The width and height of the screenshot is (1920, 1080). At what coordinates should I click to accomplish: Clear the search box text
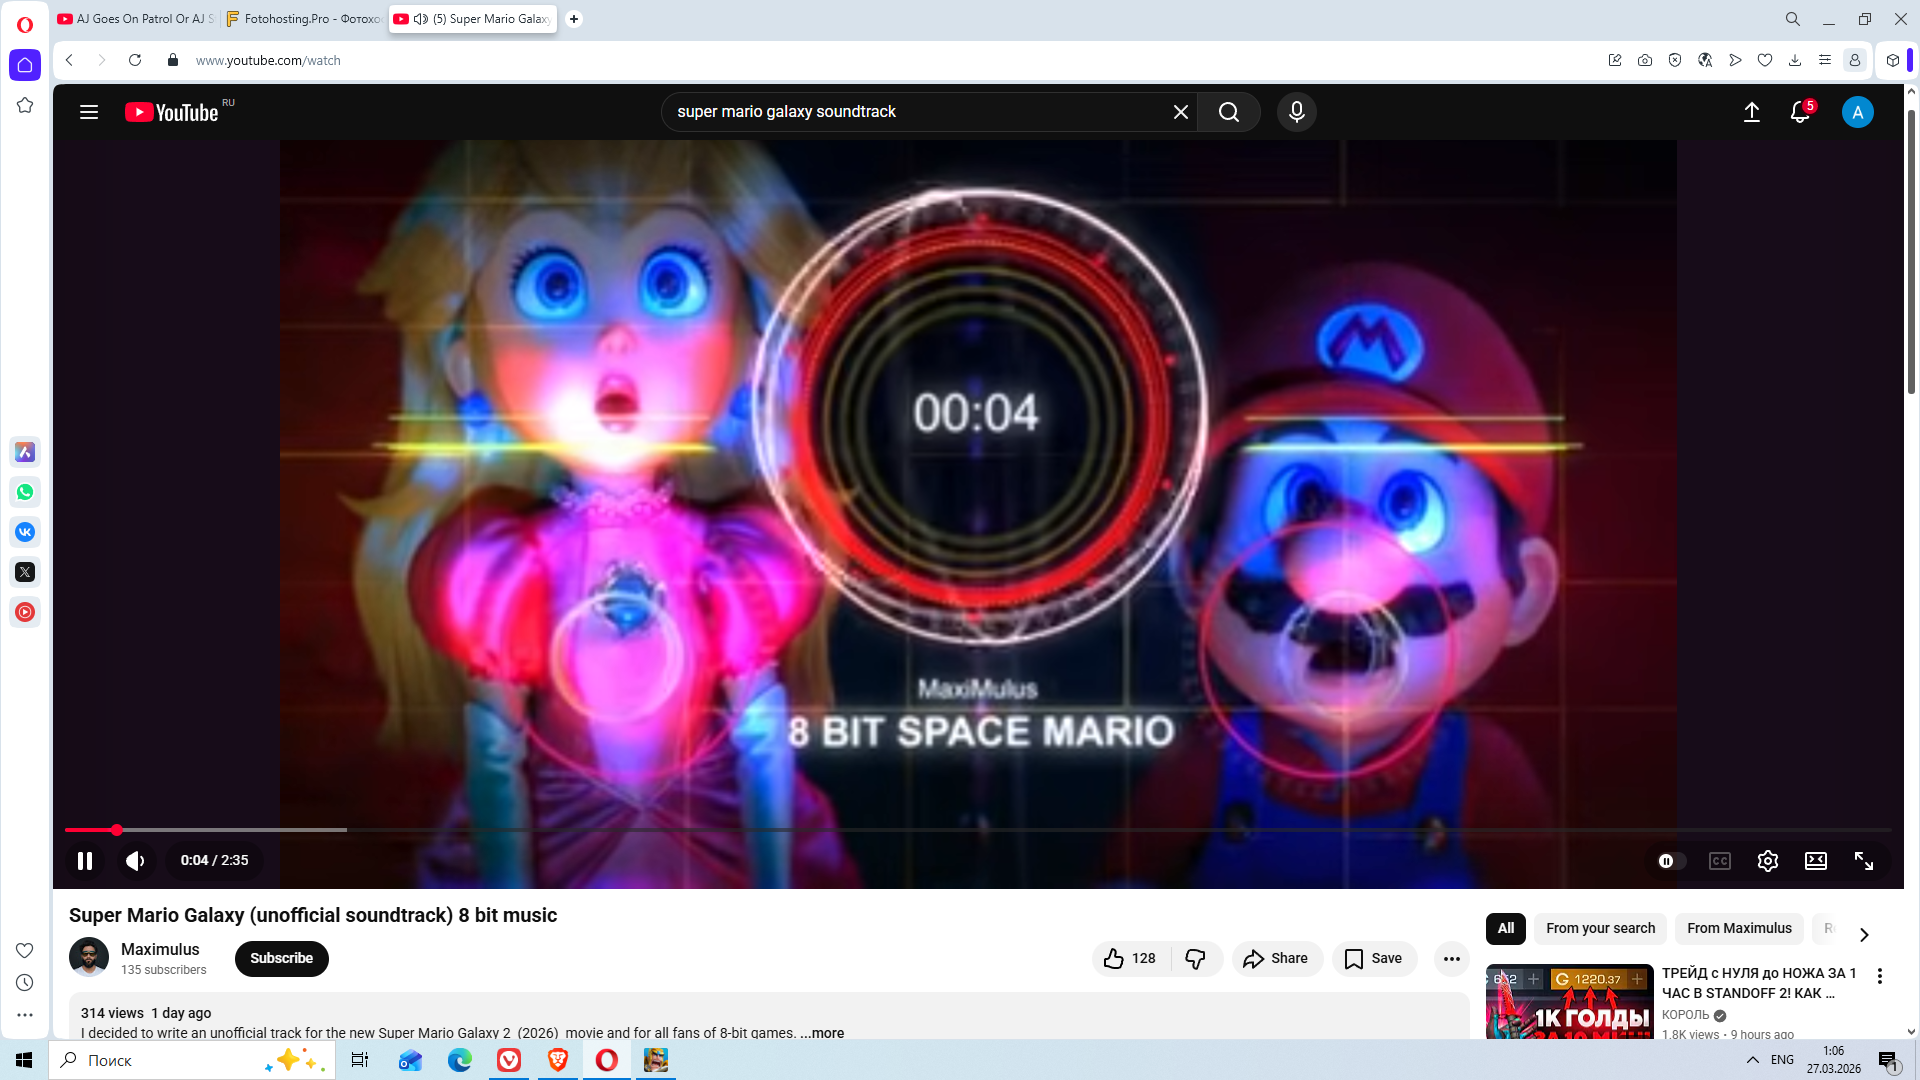(x=1180, y=112)
